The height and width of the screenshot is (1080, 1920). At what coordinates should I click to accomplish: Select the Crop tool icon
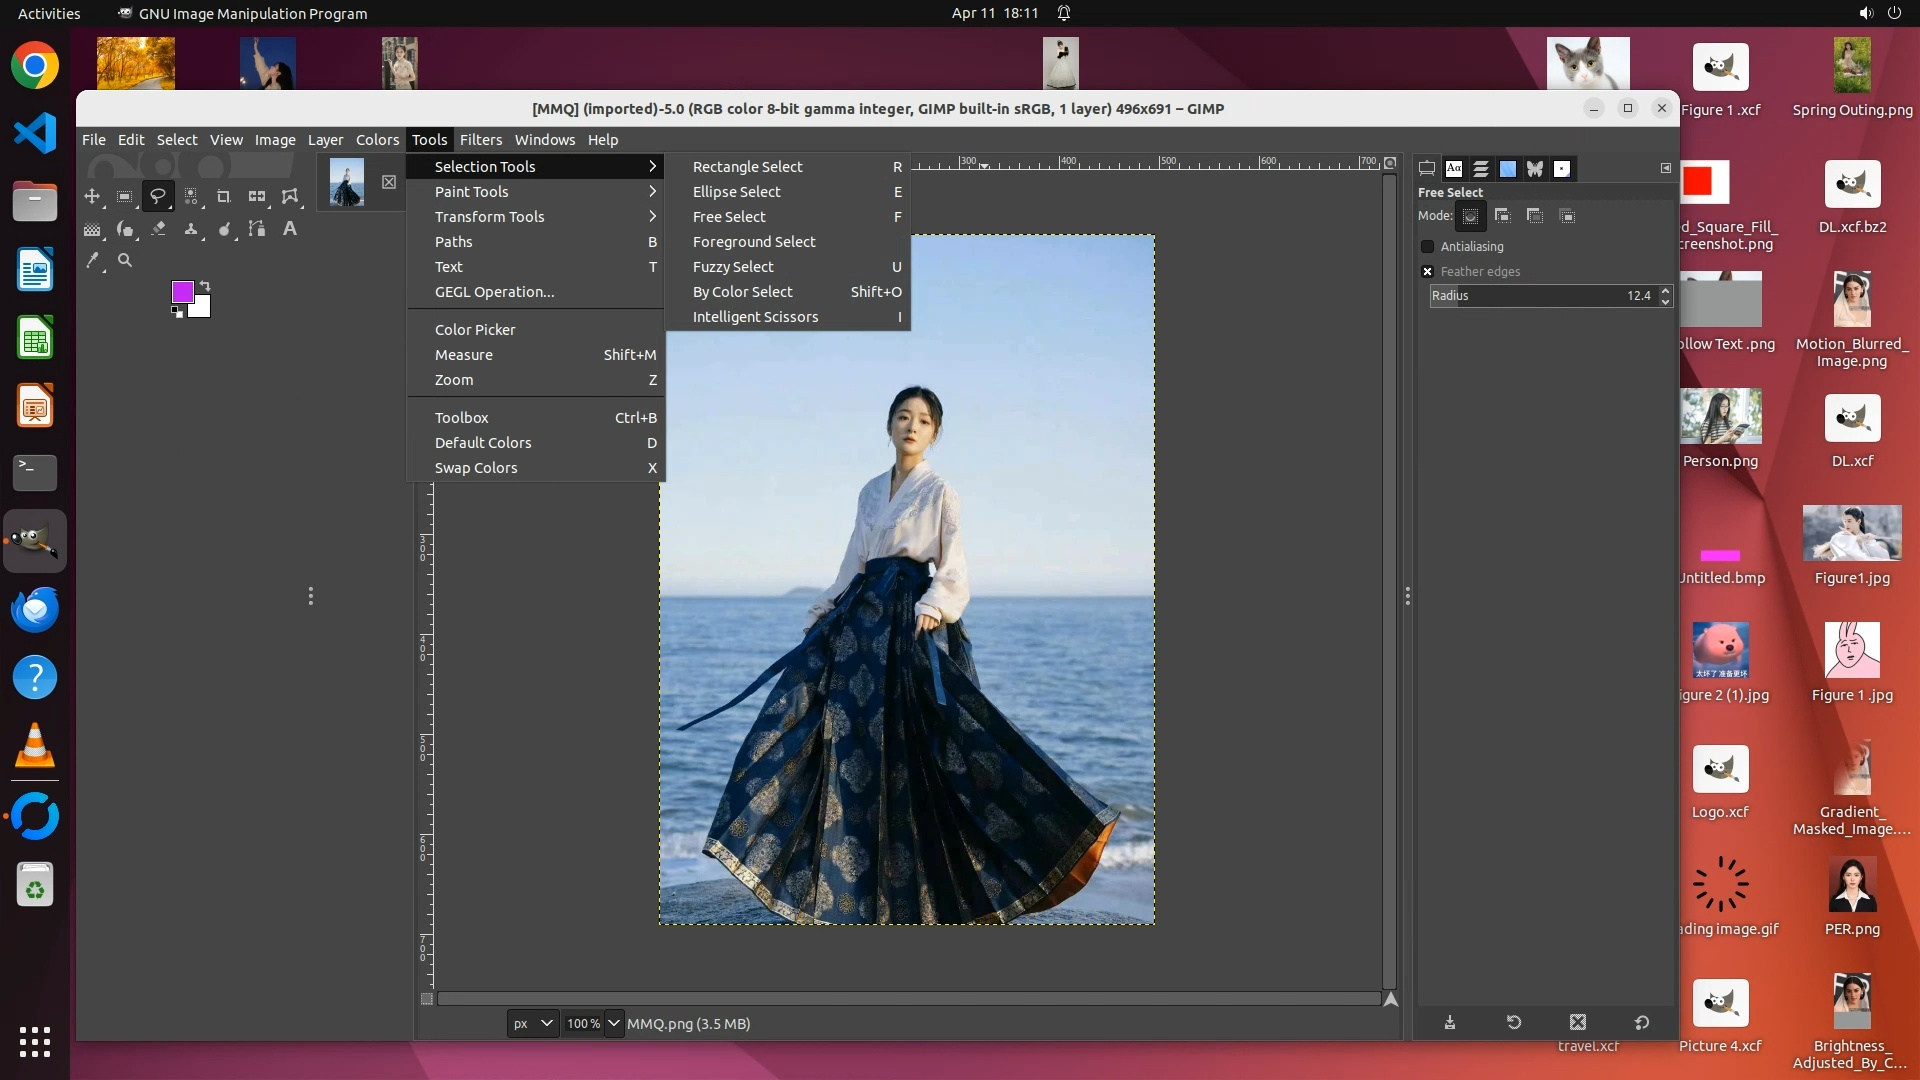224,197
